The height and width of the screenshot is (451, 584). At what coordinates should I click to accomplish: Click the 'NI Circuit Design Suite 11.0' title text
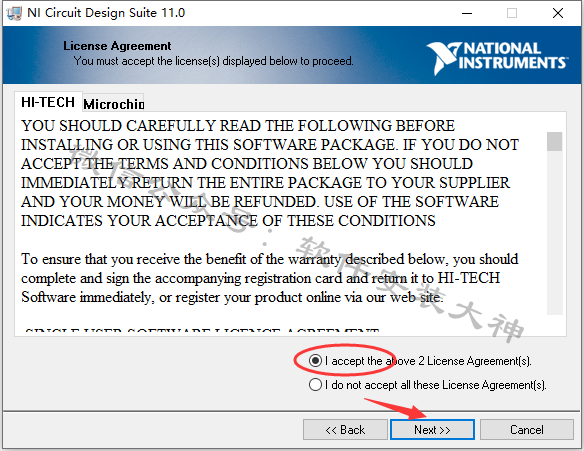tap(106, 13)
